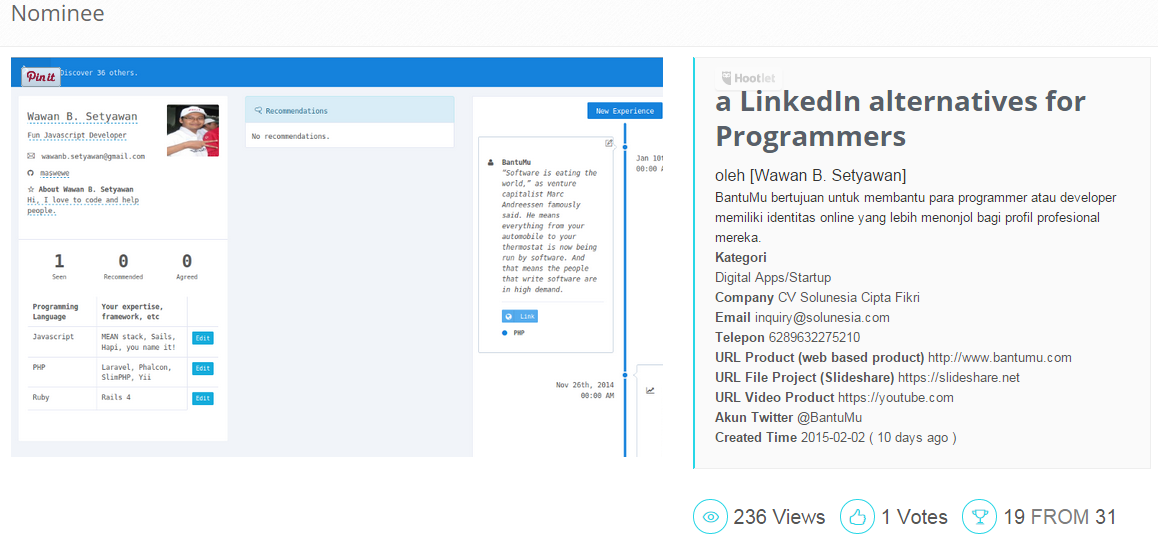Click the GitHub icon beside maswewe
Image resolution: width=1158 pixels, height=542 pixels.
(31, 173)
